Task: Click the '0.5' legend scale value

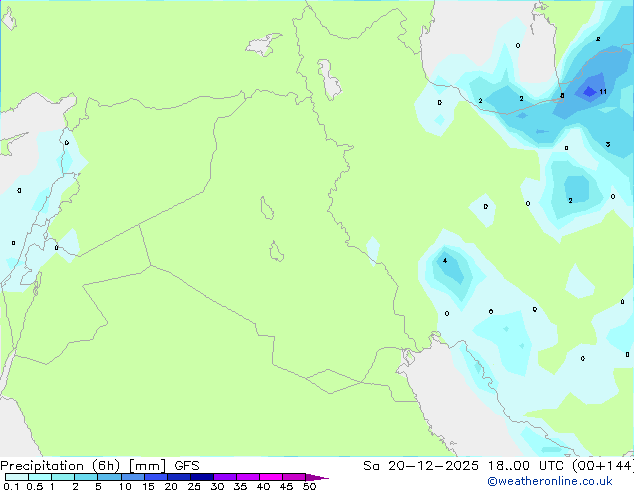Action: (35, 486)
